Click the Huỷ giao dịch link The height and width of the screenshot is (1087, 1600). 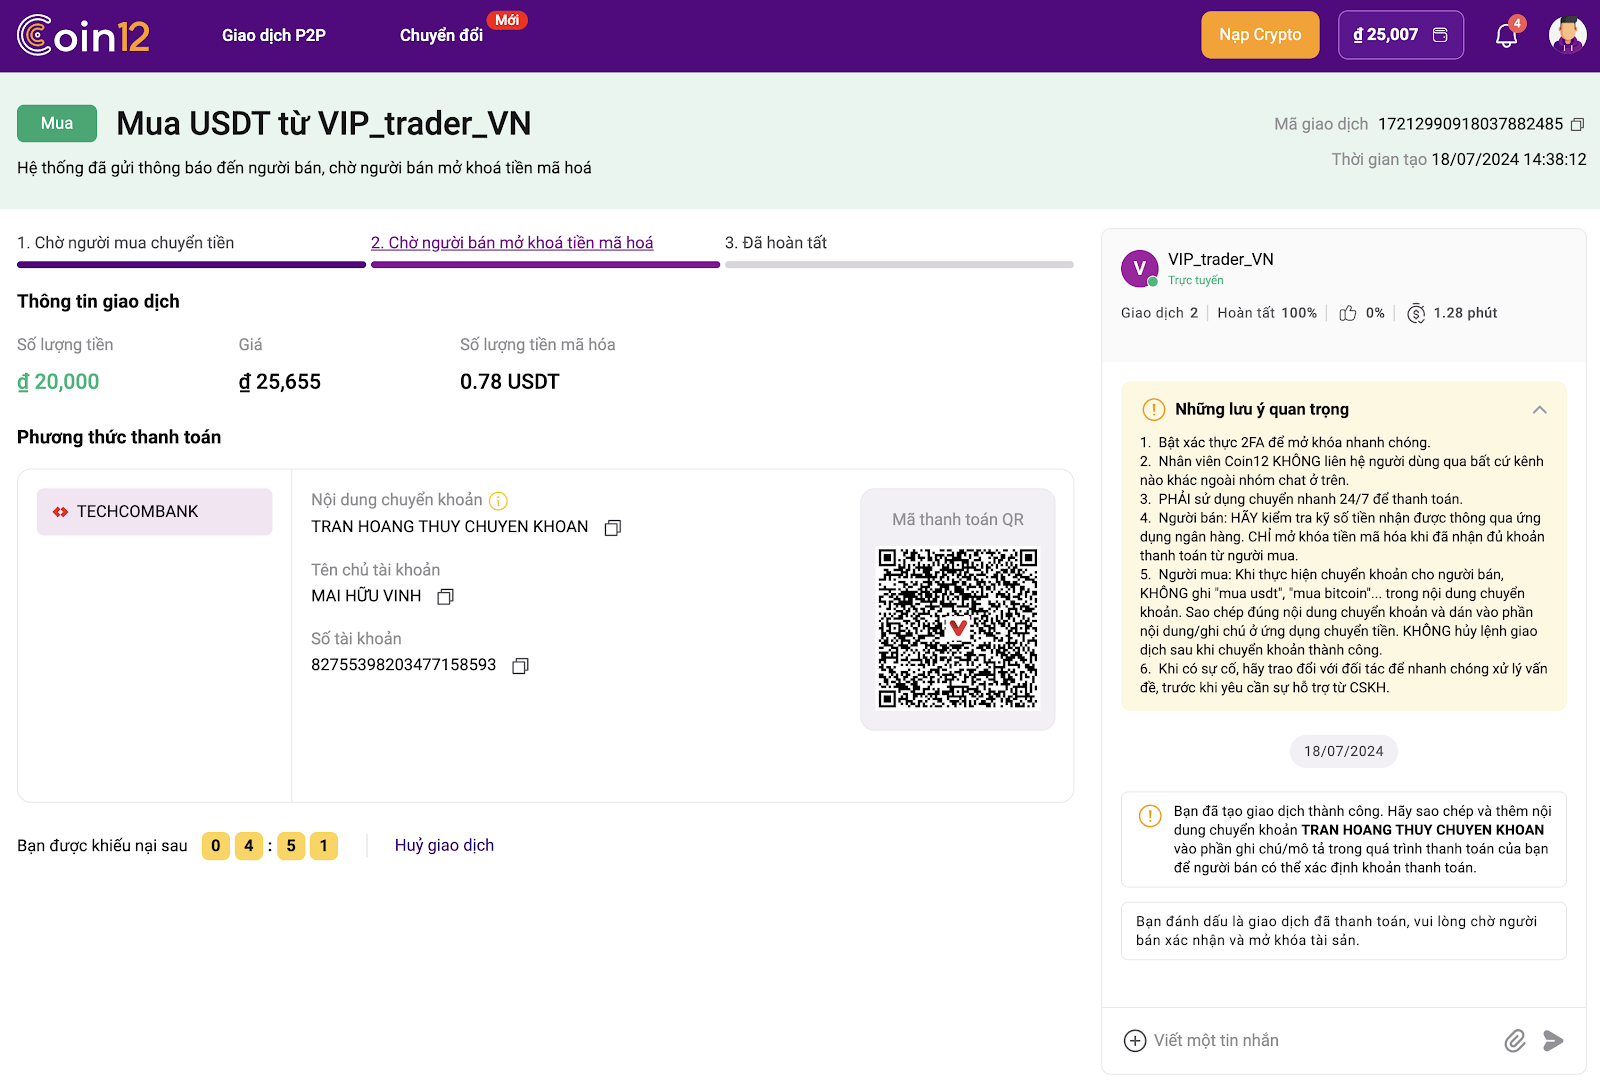(x=444, y=845)
